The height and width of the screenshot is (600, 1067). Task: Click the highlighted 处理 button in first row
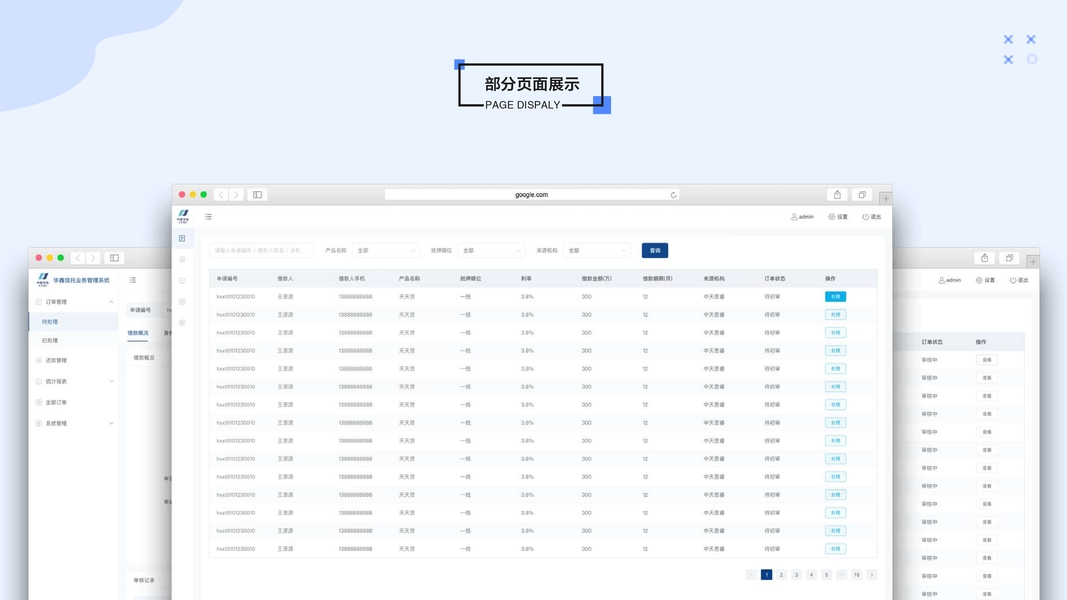coord(835,297)
